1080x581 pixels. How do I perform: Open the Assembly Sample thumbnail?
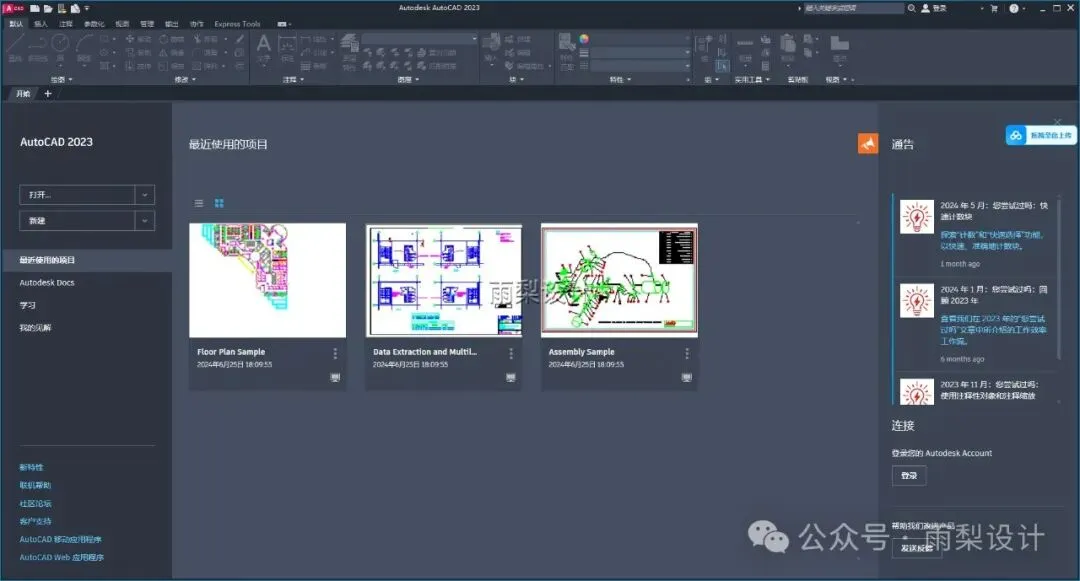point(619,280)
